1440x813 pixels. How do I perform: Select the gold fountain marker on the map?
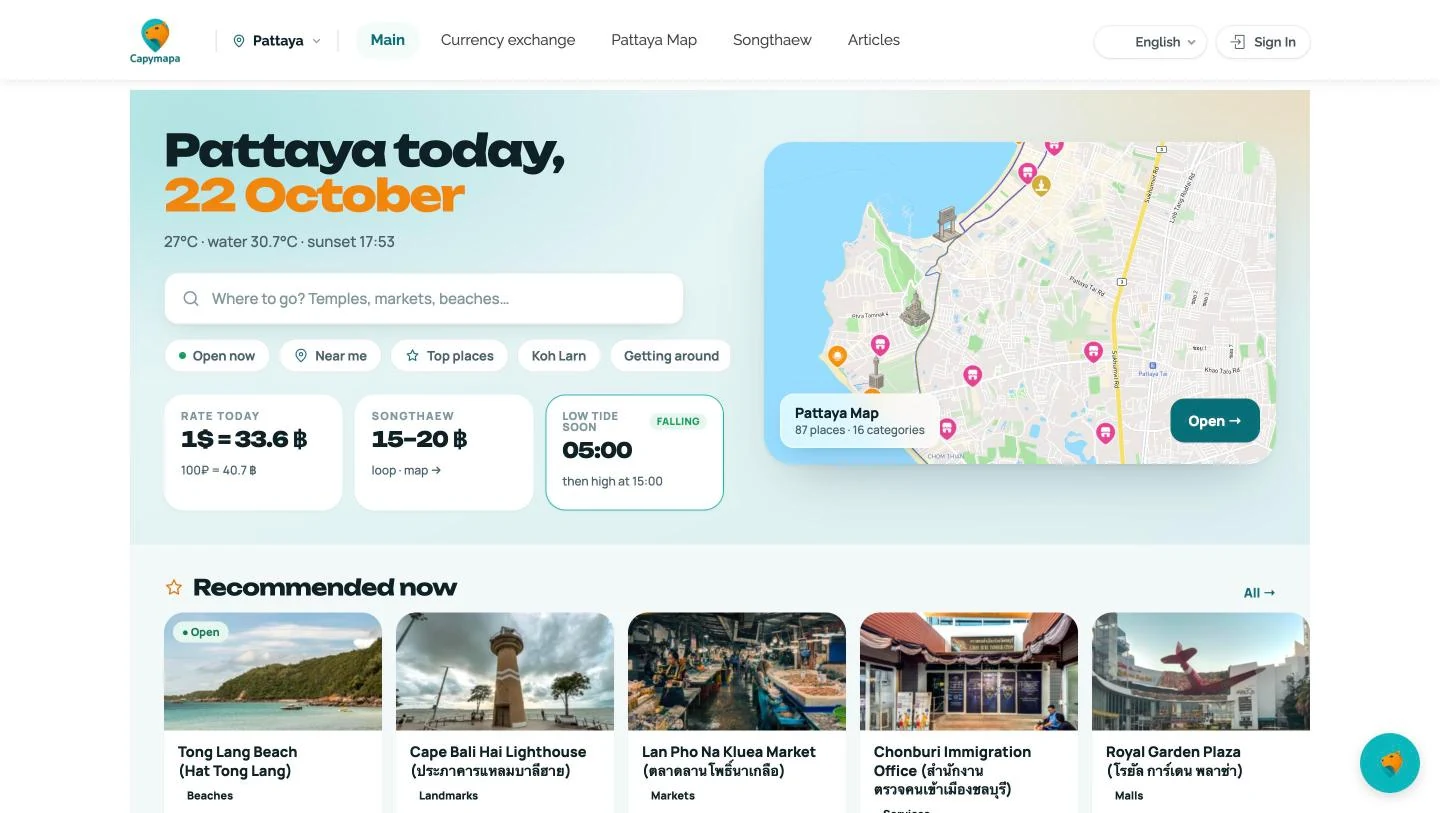click(1041, 185)
